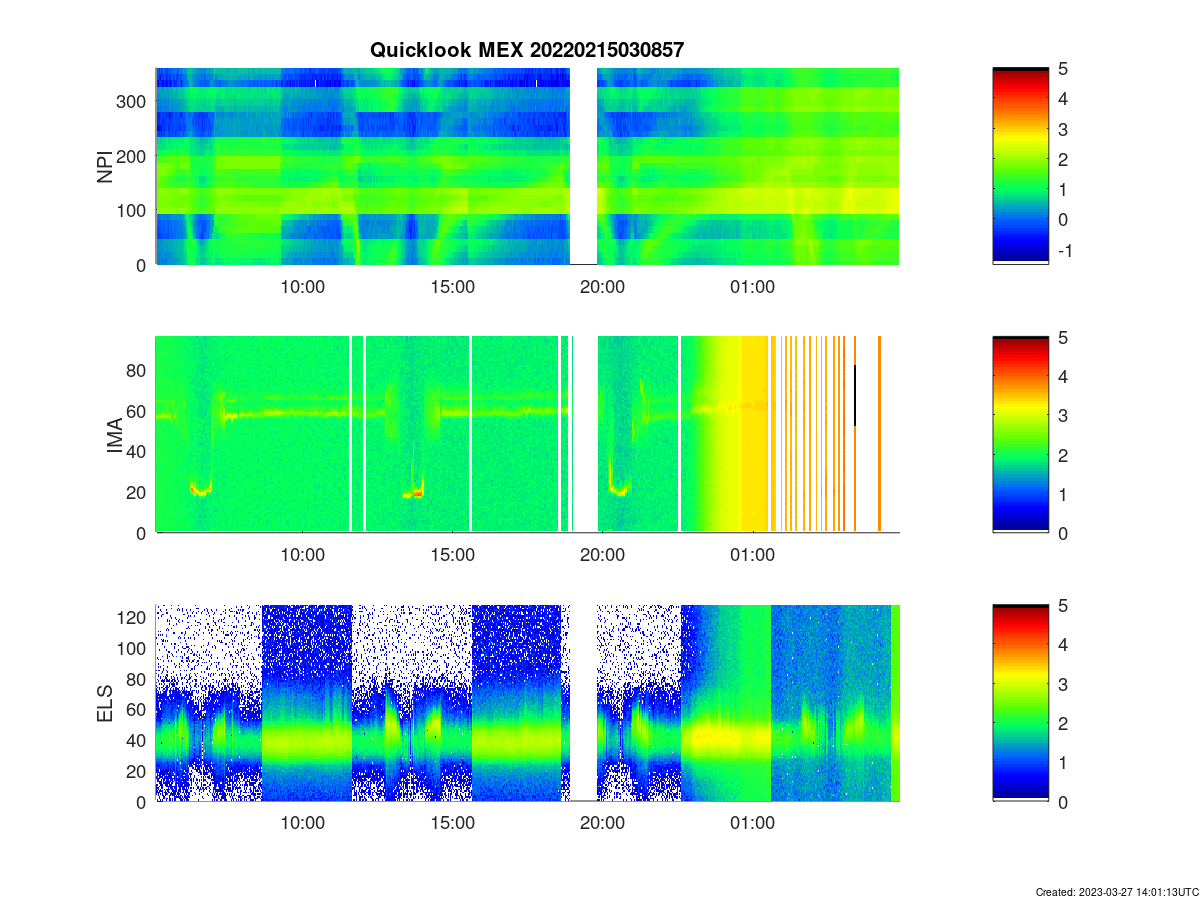This screenshot has height=900, width=1200.
Task: Click the "Created: 2023-03-27 14:01:13UTC" footer text
Action: point(1115,891)
